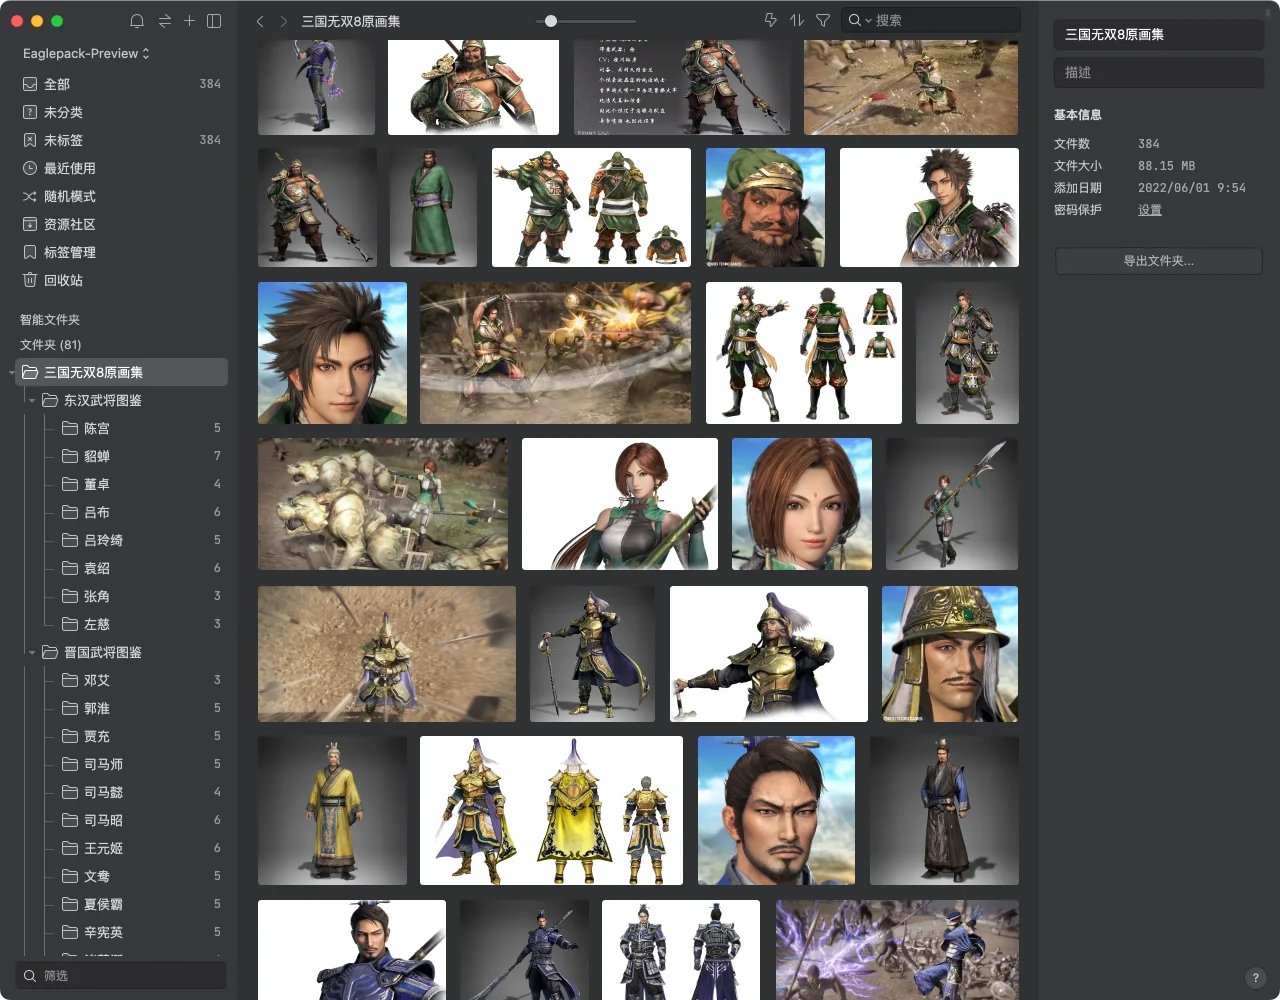The image size is (1280, 1000).
Task: Open 随机模式 random mode
Action: pos(122,196)
